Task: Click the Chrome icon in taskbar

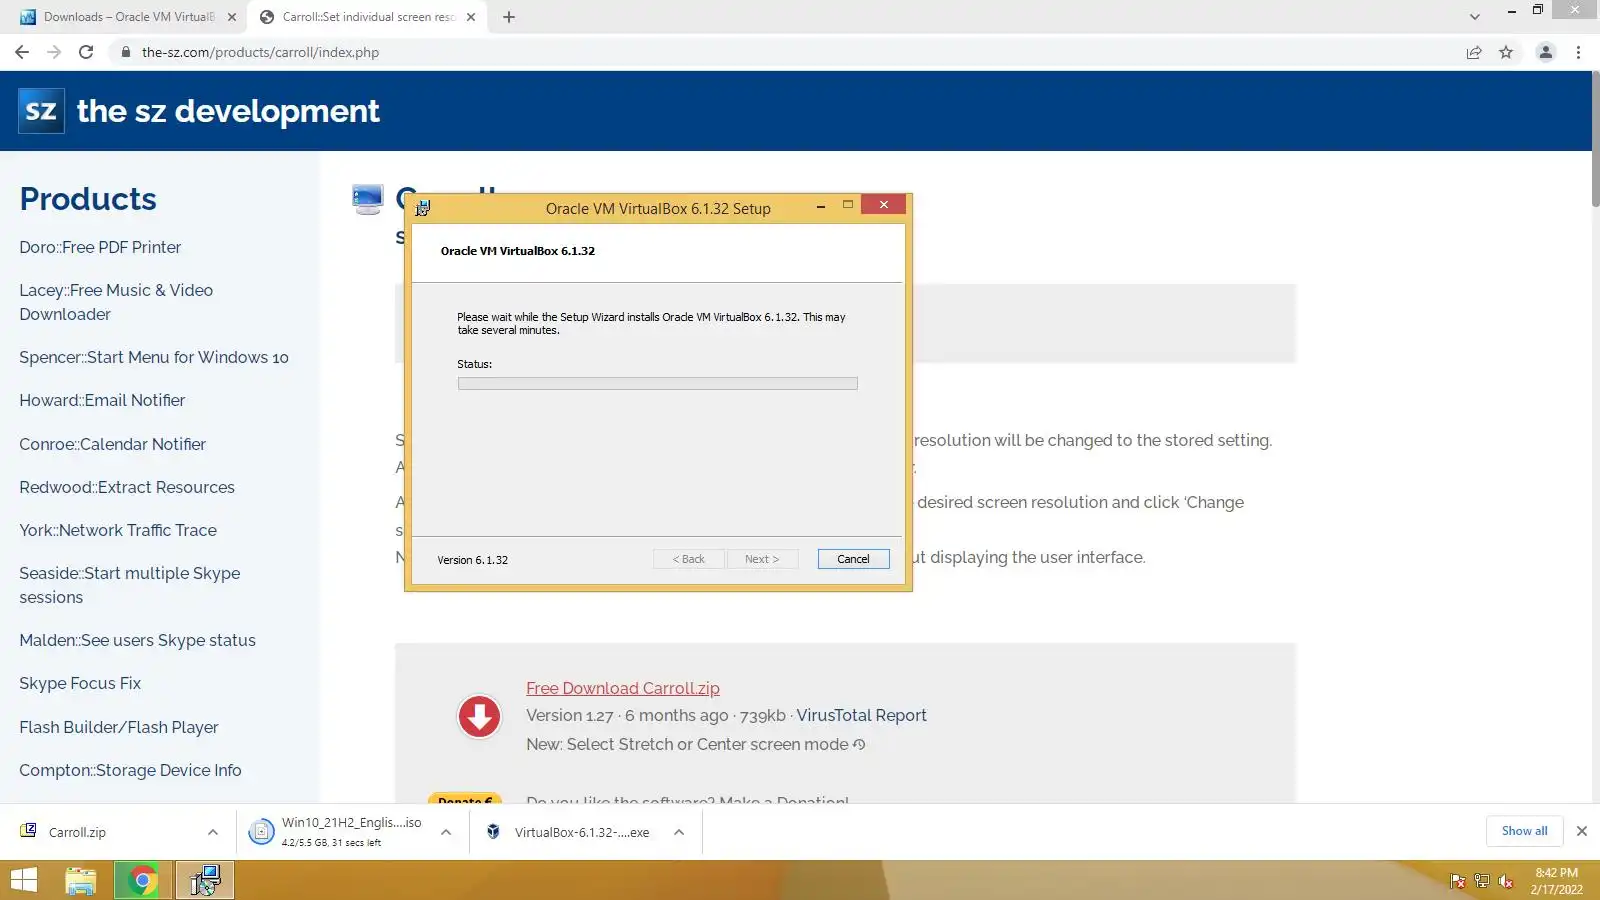Action: click(x=142, y=880)
